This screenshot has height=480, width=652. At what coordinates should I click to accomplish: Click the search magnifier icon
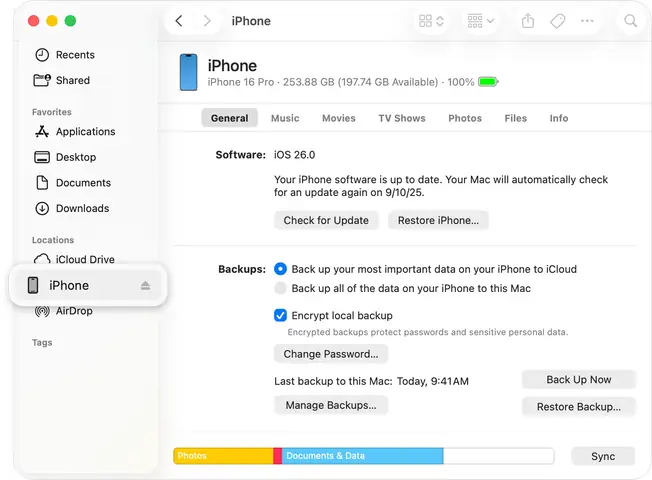click(x=631, y=21)
